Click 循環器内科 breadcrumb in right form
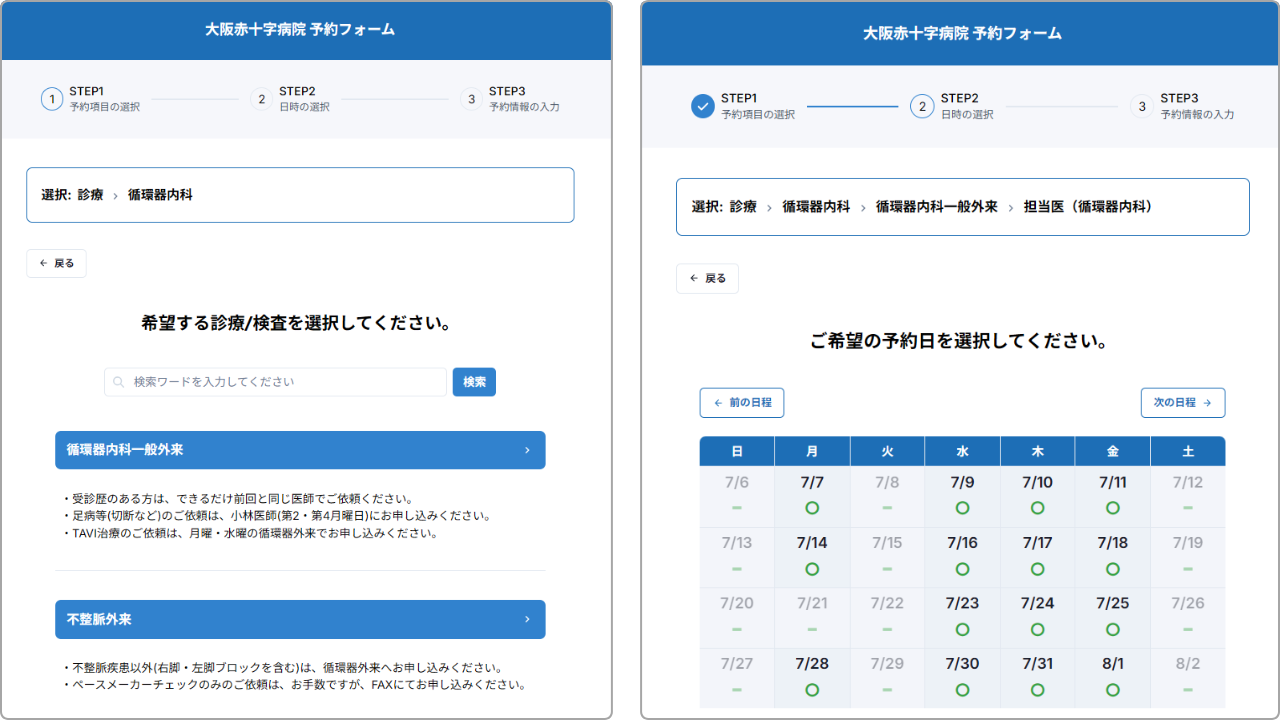The height and width of the screenshot is (720, 1280). click(816, 207)
